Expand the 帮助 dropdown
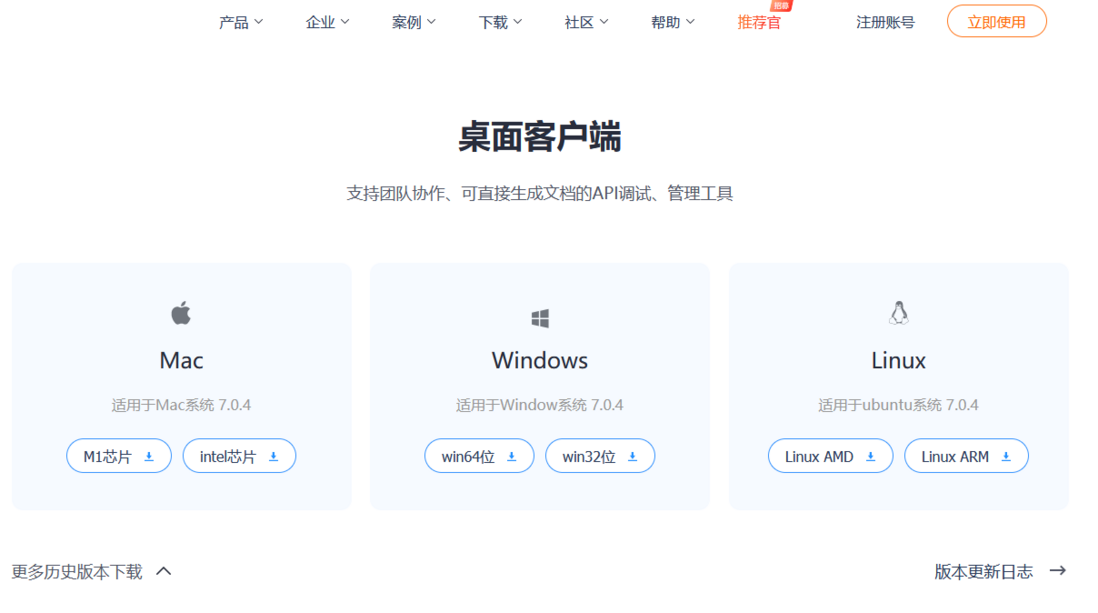Viewport: 1098px width, 613px height. pos(671,21)
